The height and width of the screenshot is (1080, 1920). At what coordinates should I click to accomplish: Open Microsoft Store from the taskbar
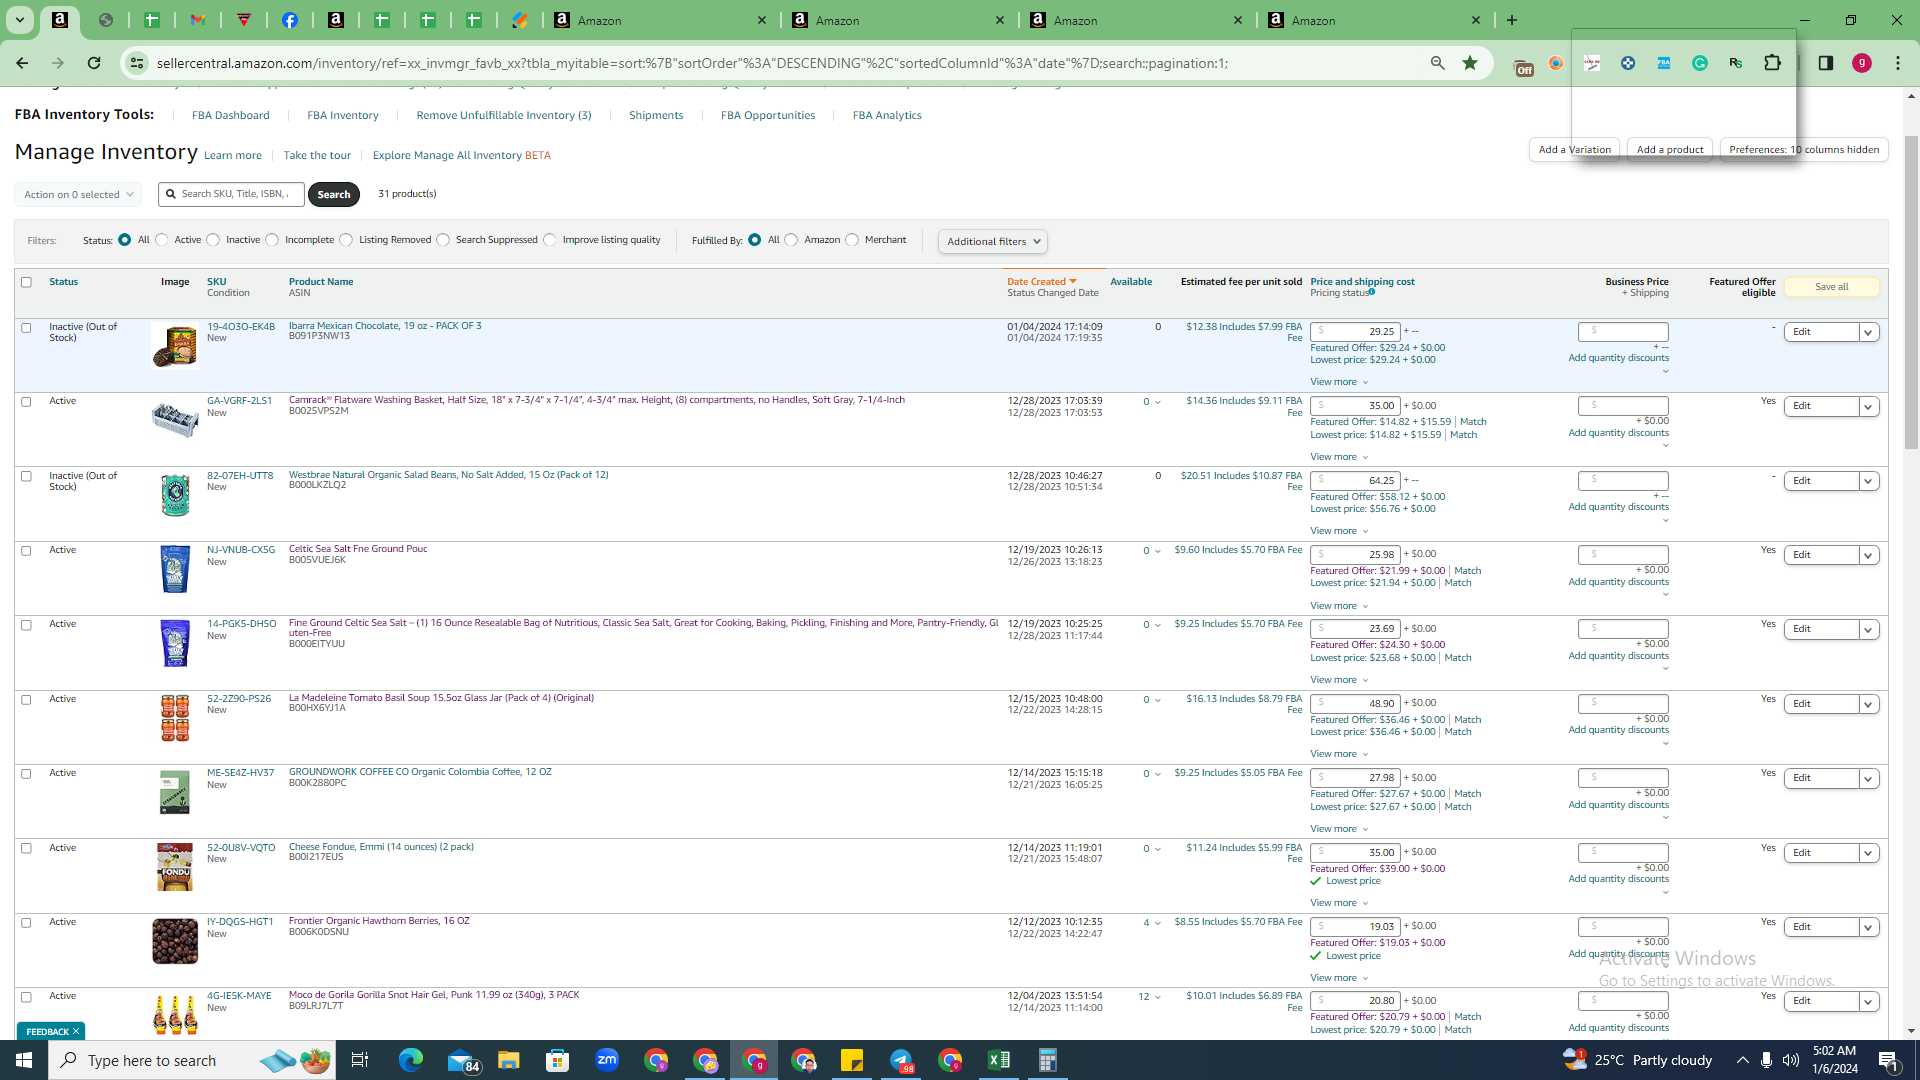click(558, 1060)
